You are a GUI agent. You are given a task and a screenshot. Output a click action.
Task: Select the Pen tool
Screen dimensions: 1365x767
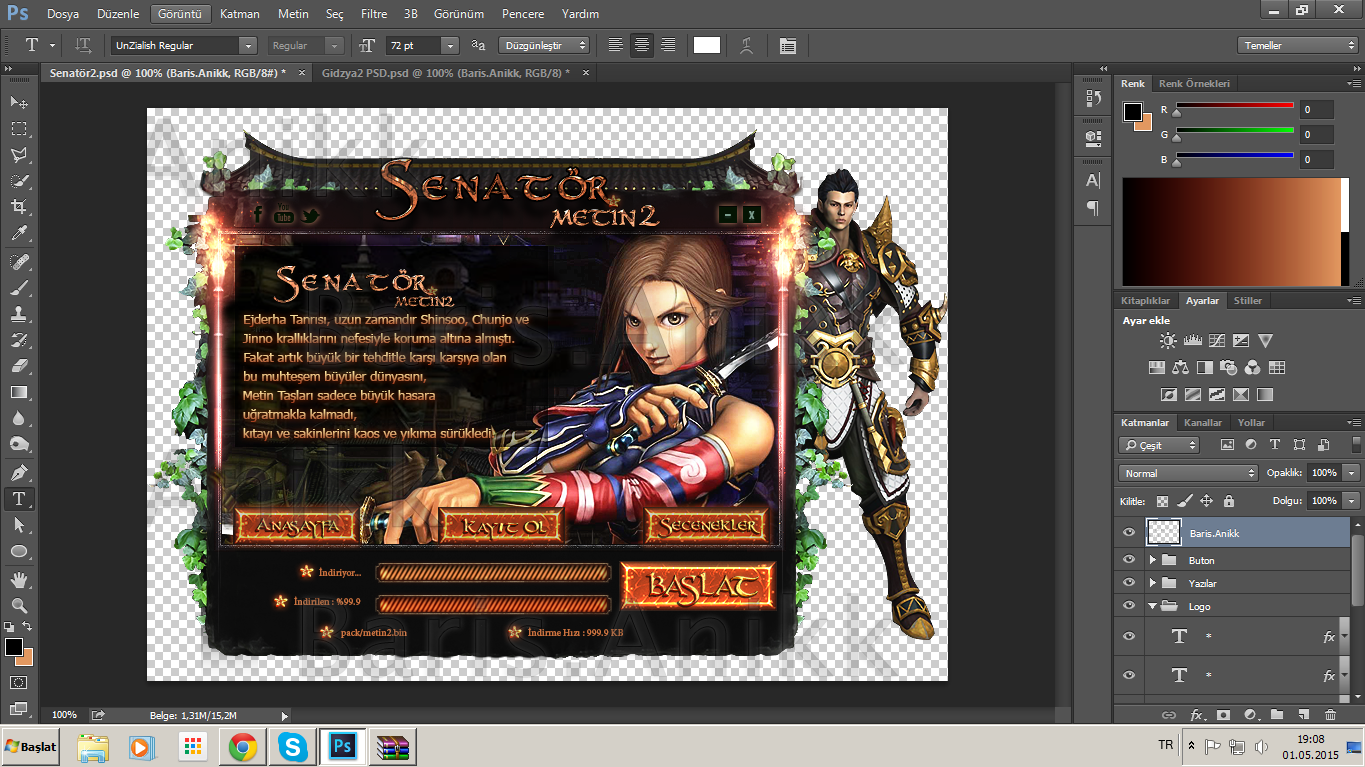click(19, 472)
